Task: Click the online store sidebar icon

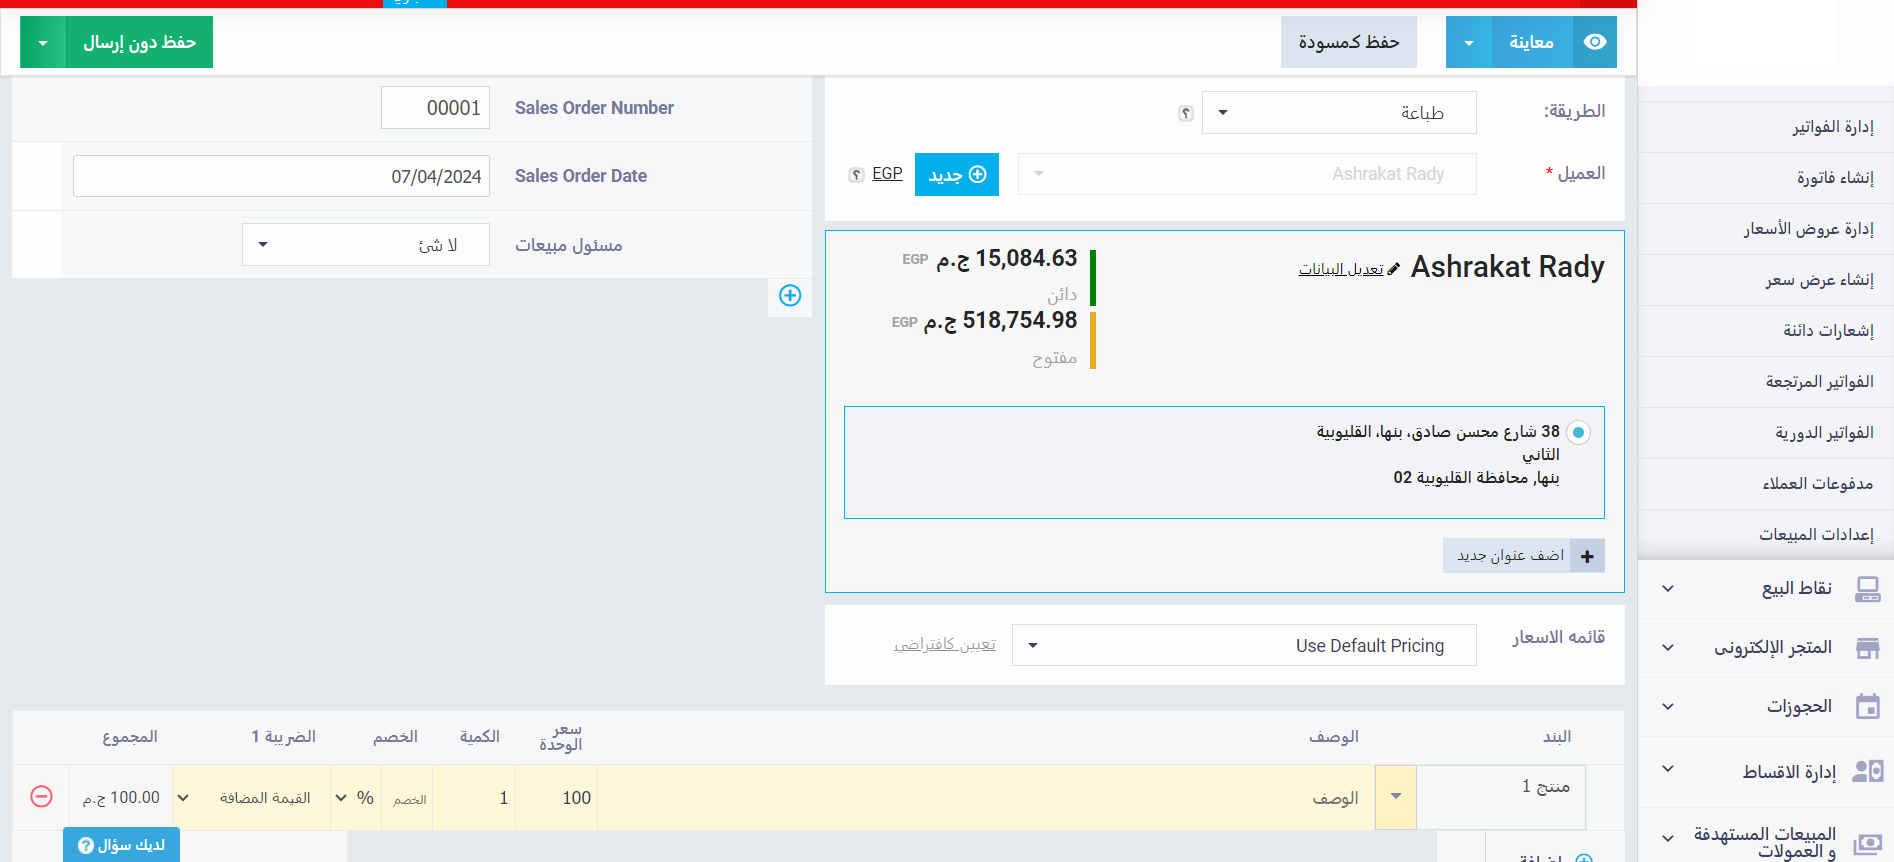Action: click(x=1867, y=648)
